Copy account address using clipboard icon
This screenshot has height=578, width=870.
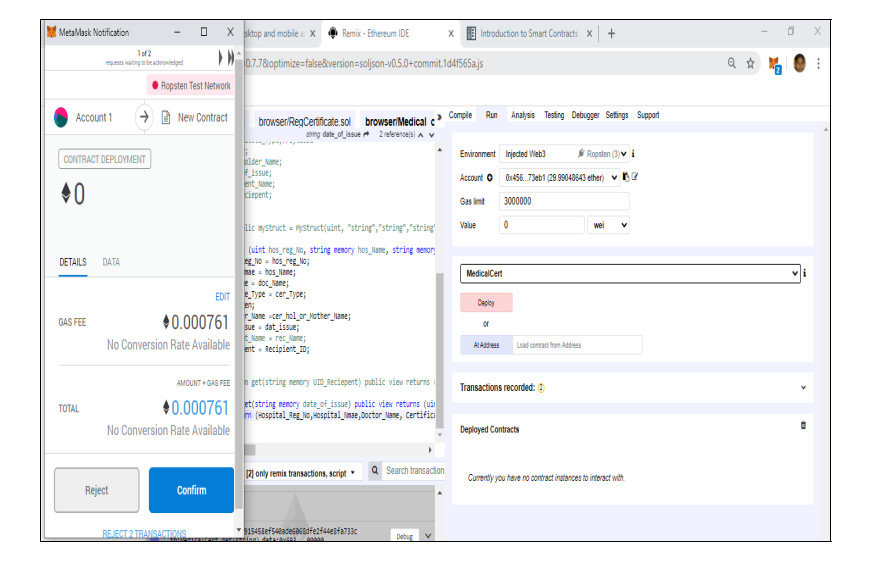pos(625,177)
